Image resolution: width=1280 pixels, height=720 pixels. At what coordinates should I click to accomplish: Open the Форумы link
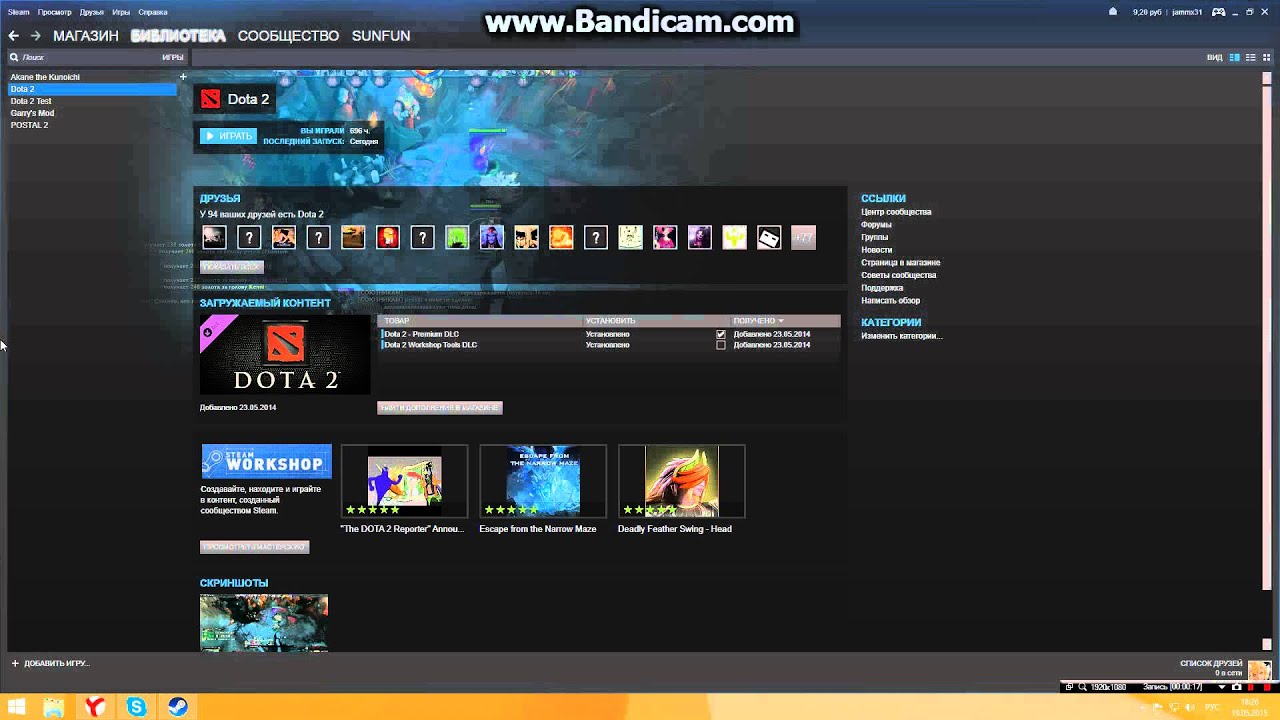(876, 225)
